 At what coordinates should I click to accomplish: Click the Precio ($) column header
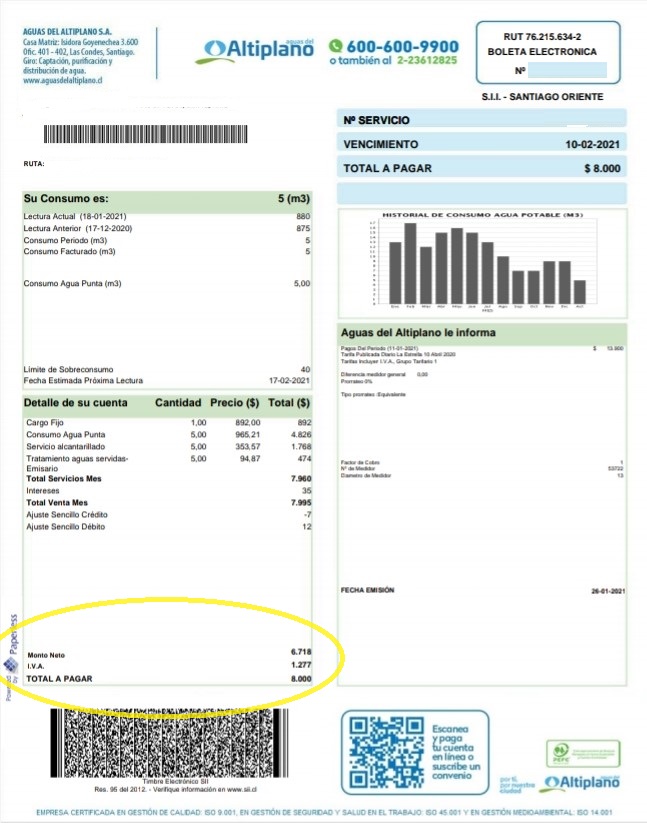pos(235,403)
